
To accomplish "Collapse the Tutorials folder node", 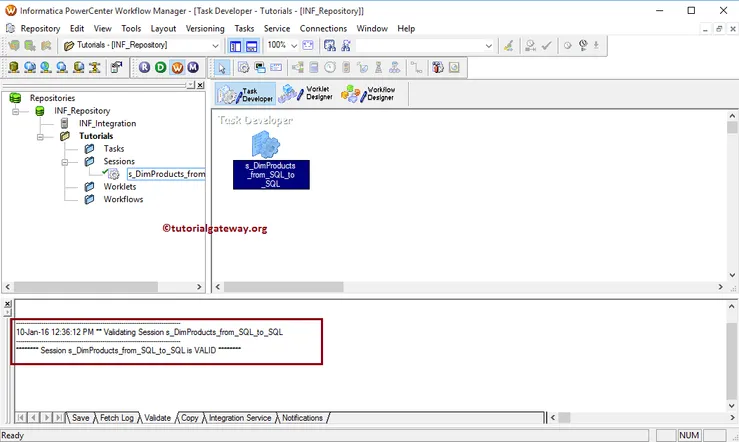I will (x=40, y=137).
